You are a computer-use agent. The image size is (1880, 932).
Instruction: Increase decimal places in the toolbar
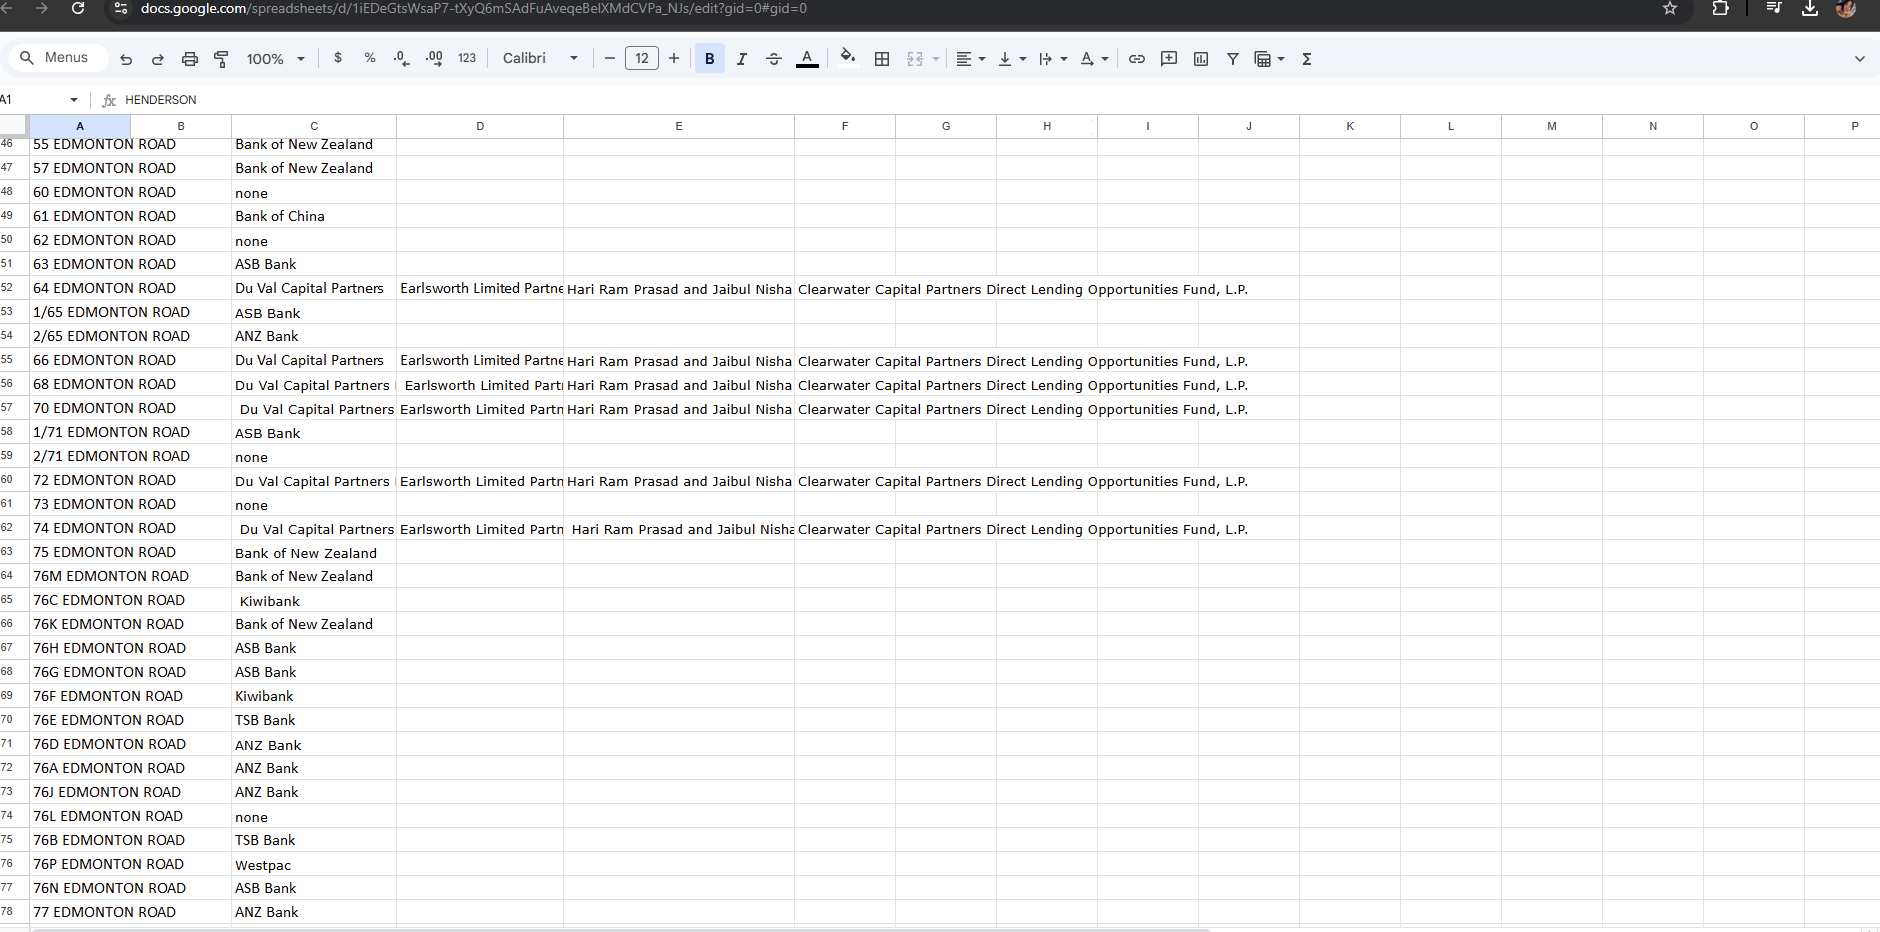click(434, 58)
